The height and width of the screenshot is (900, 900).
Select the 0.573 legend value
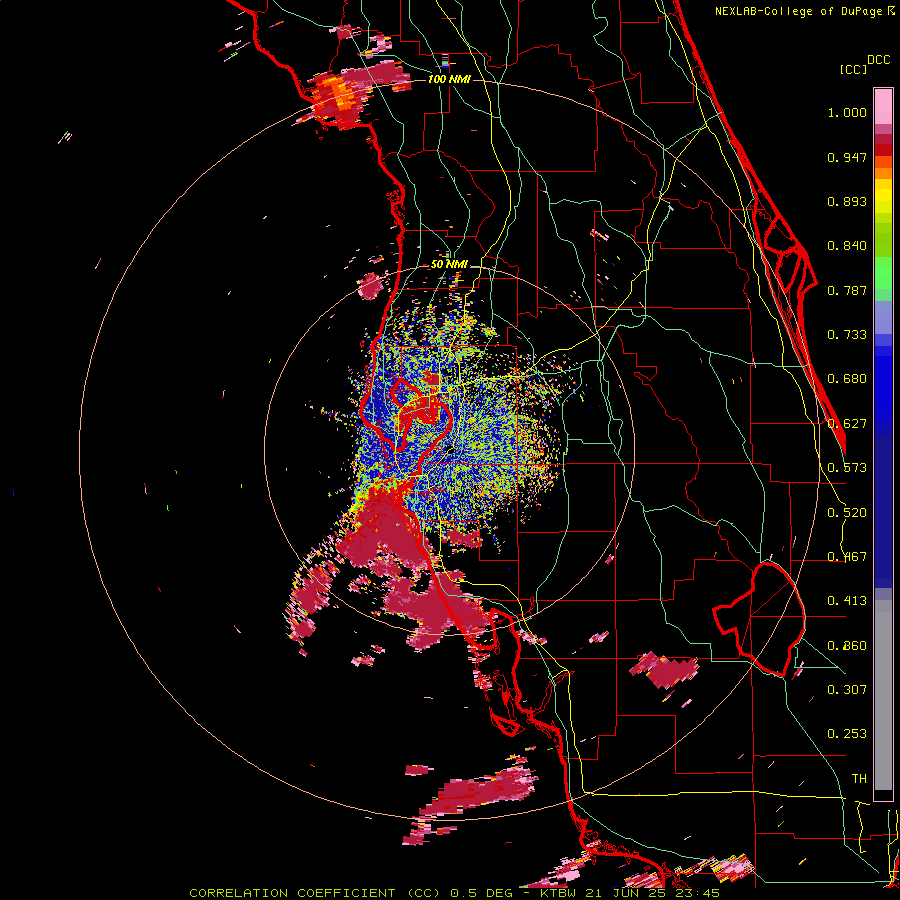click(x=847, y=468)
